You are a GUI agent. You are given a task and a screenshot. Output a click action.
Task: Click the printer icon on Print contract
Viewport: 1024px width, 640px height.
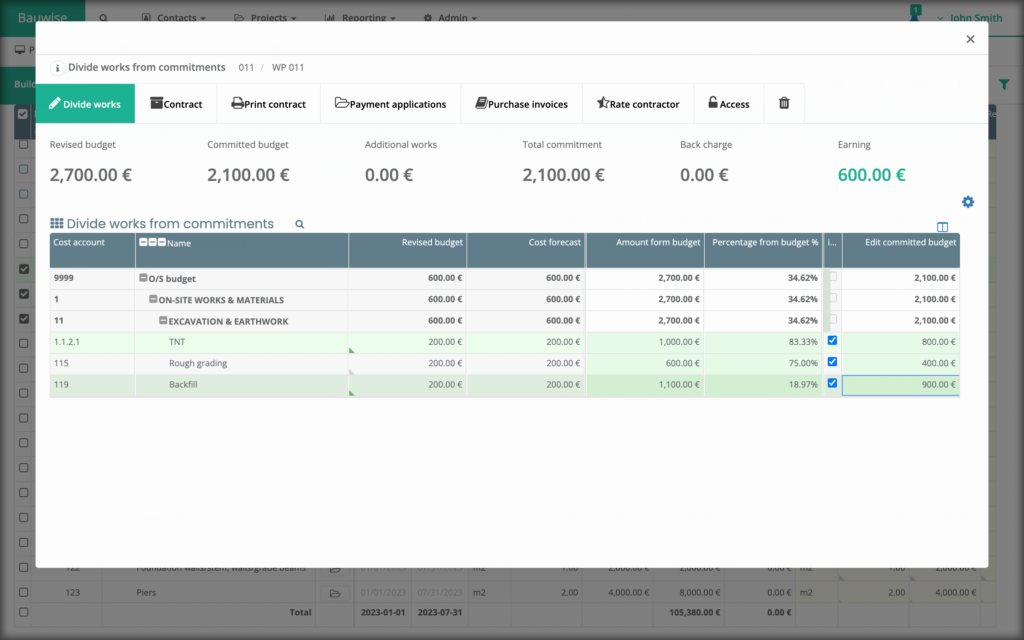pyautogui.click(x=237, y=103)
